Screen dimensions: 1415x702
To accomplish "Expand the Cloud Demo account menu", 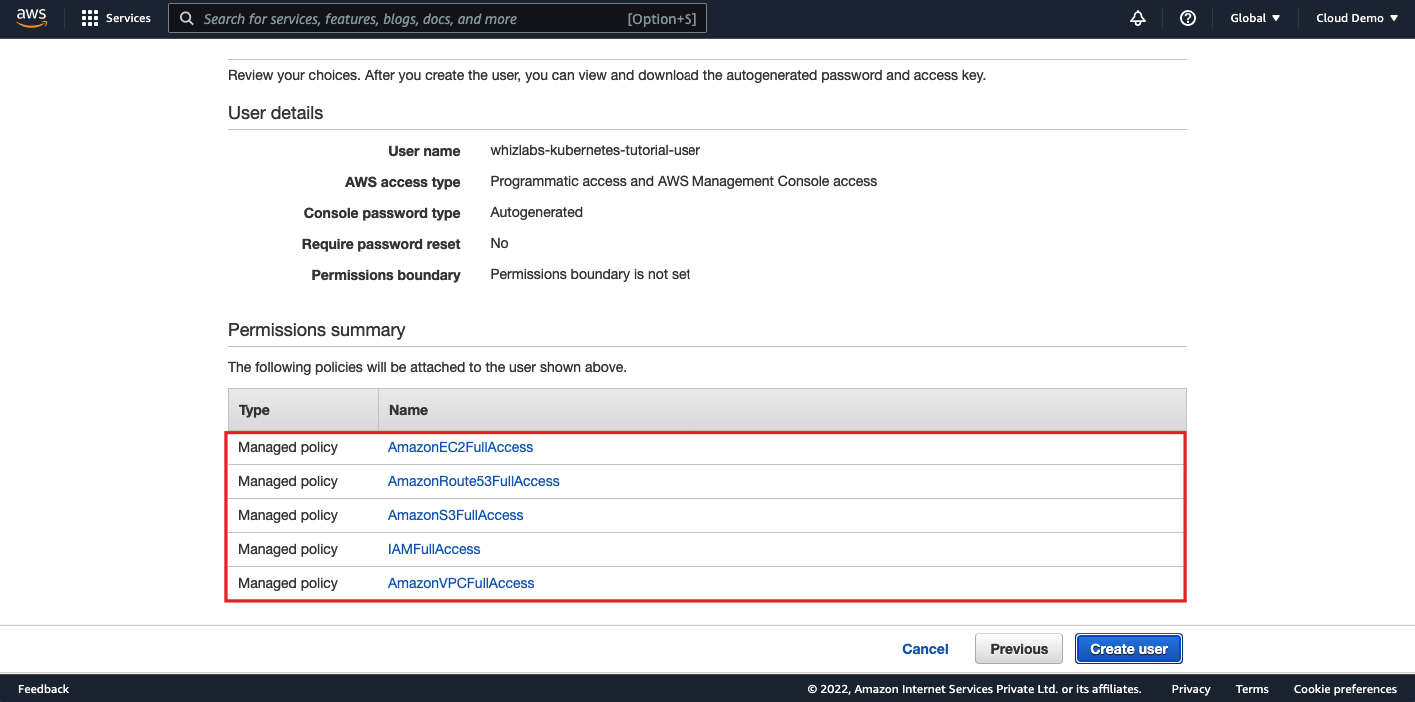I will pyautogui.click(x=1357, y=18).
